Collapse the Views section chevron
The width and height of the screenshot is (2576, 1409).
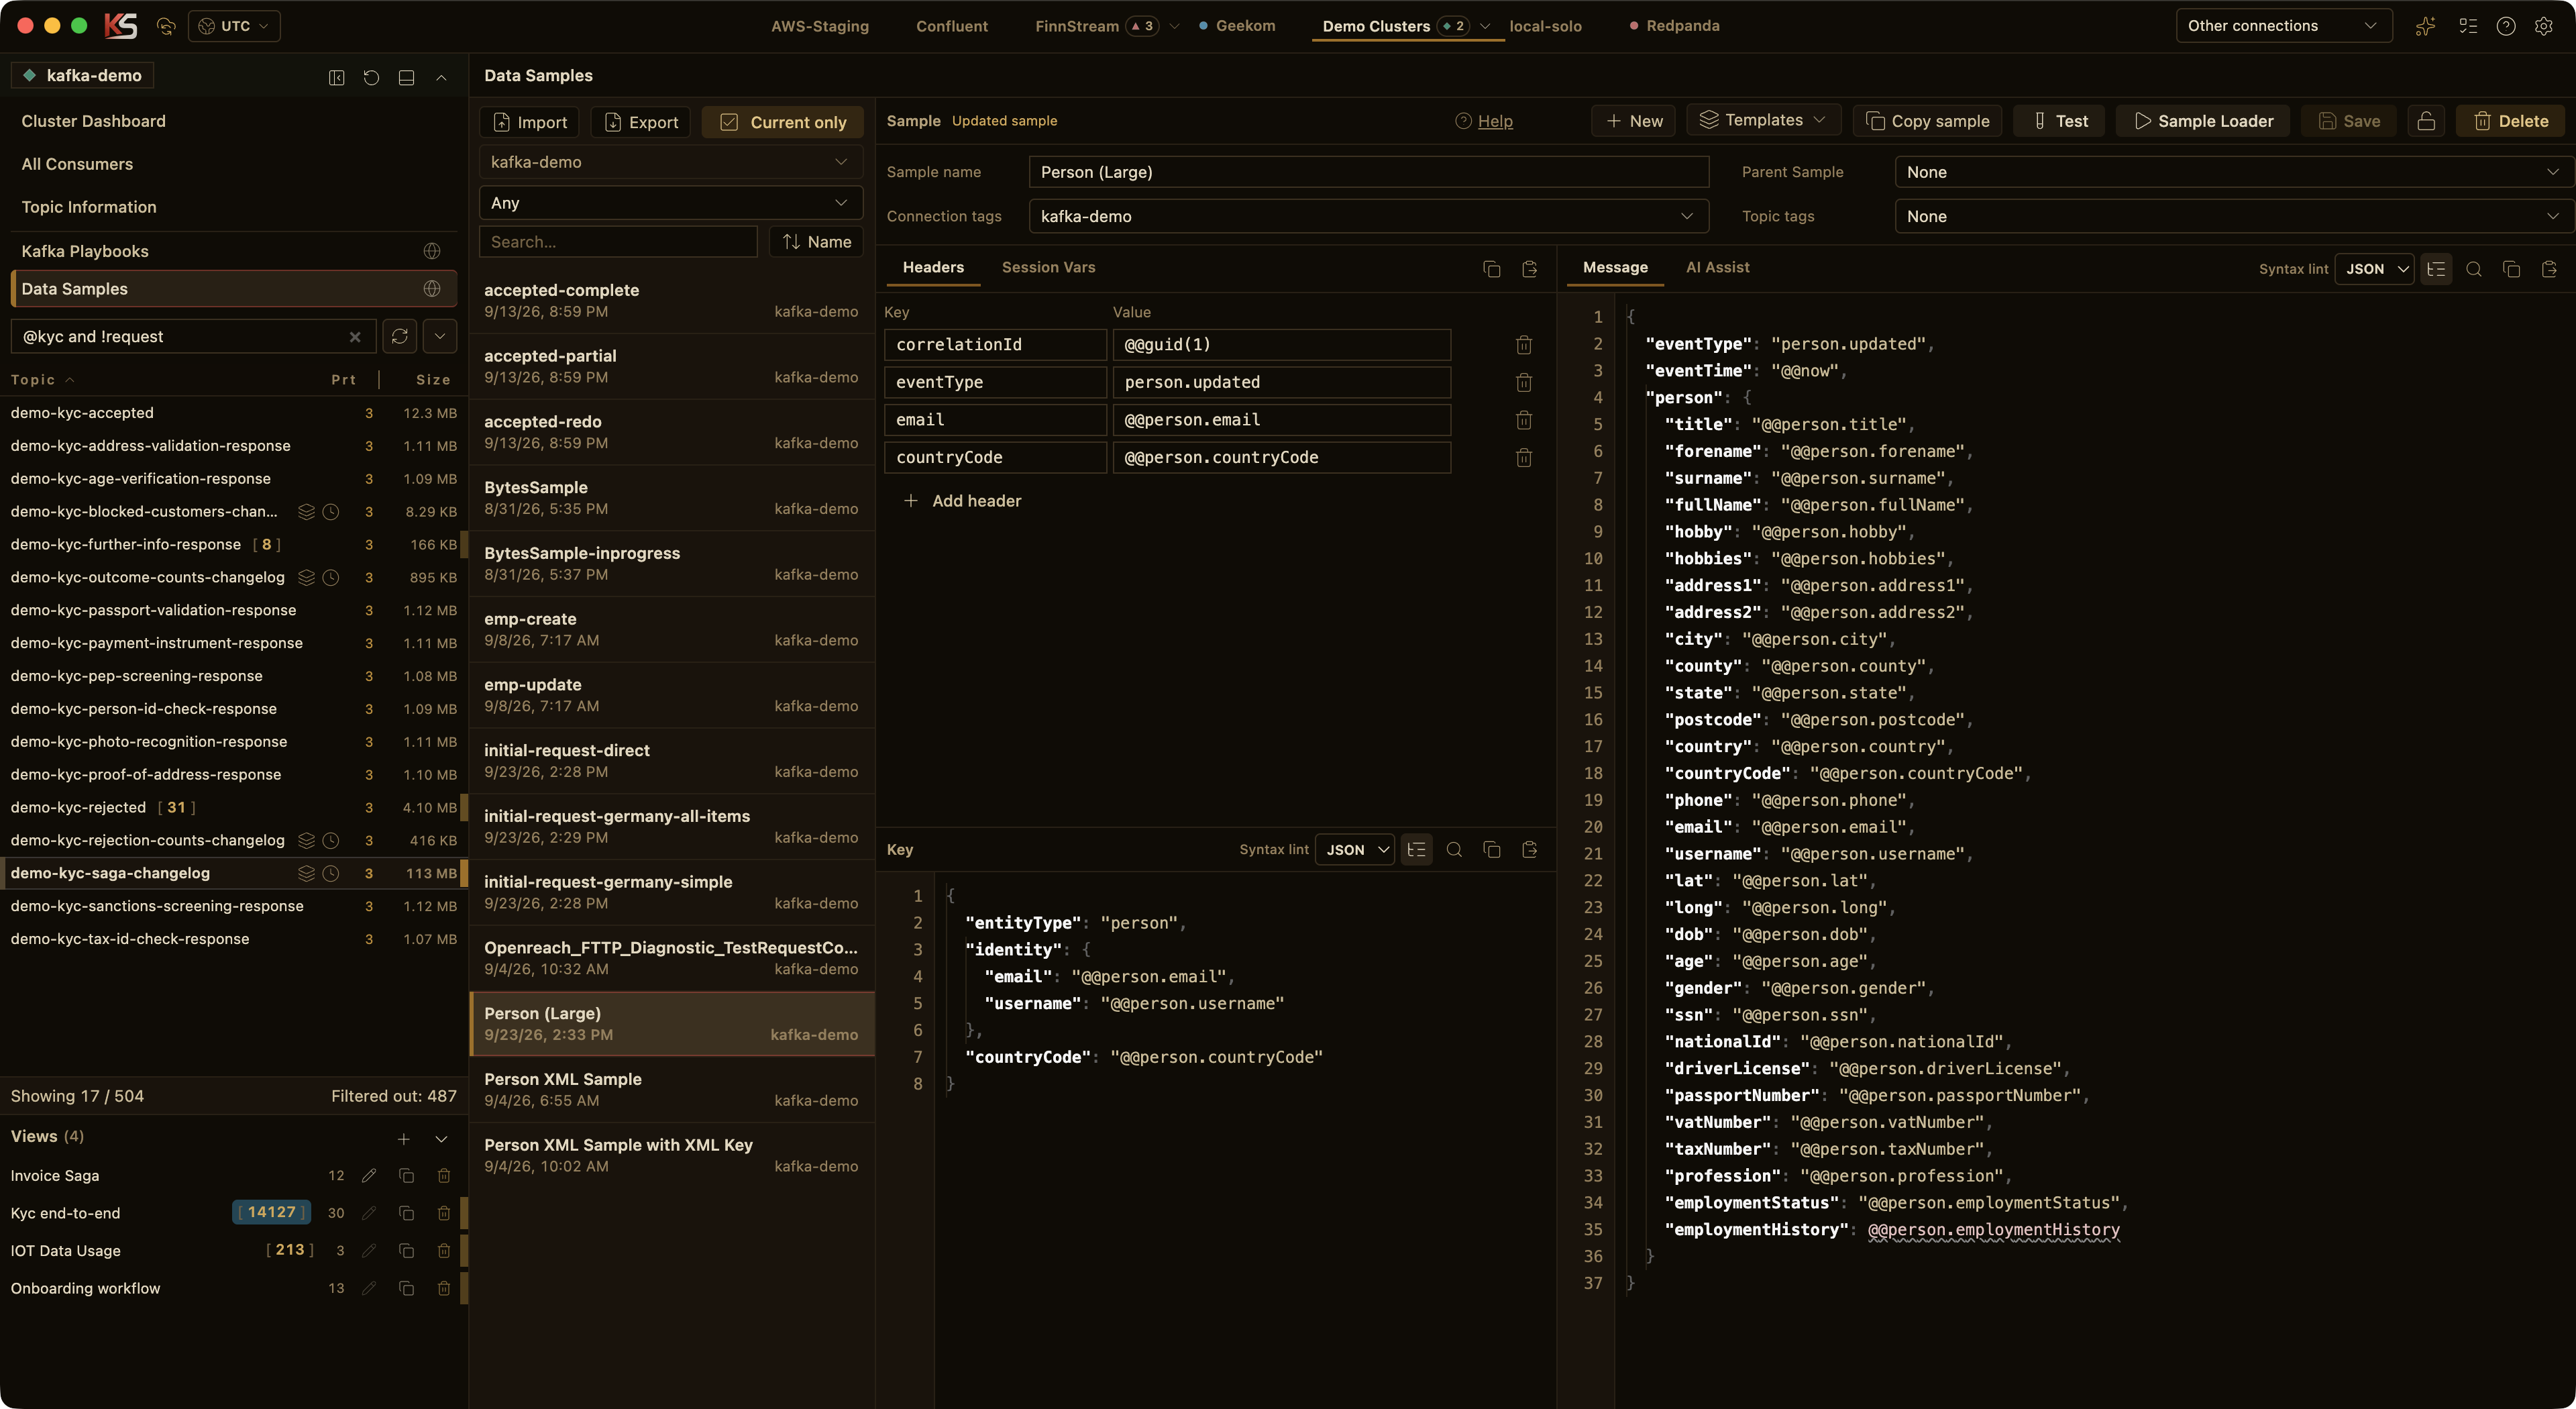(441, 1139)
